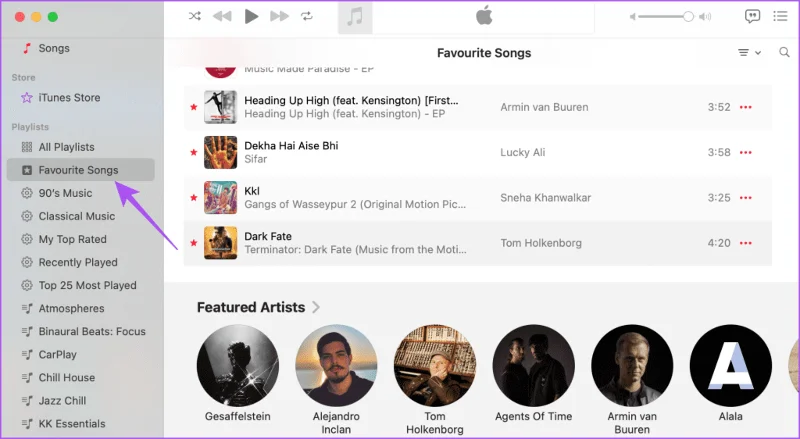Click the Heading Up High album artwork
The height and width of the screenshot is (439, 800).
tap(220, 107)
